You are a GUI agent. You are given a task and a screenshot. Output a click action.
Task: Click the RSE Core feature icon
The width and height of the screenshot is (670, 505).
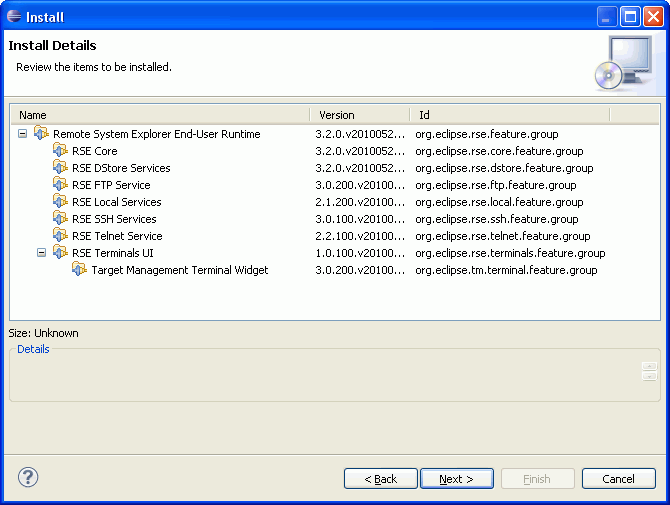pyautogui.click(x=60, y=150)
